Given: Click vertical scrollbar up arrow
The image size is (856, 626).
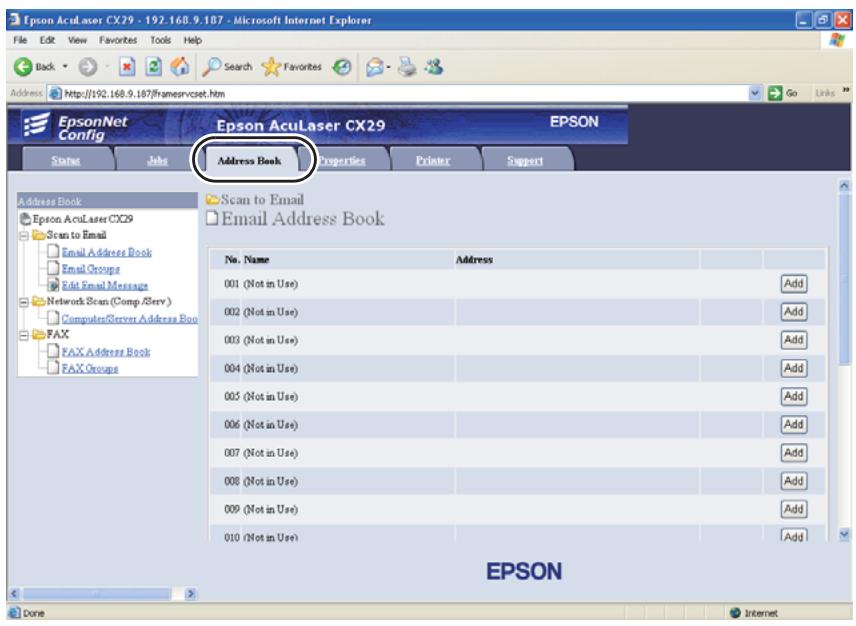Looking at the screenshot, I should 845,186.
